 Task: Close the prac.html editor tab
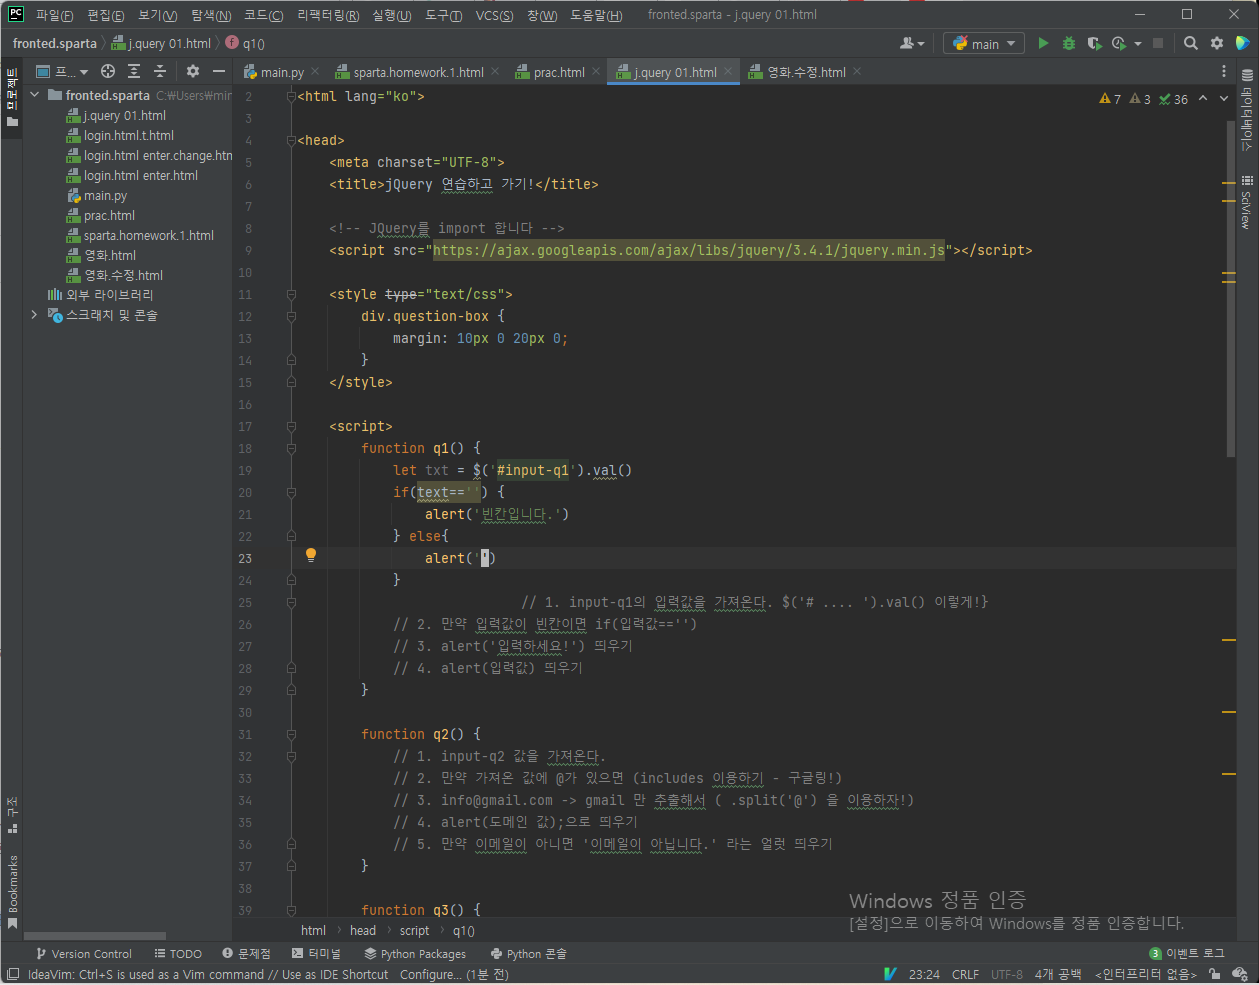coord(596,71)
